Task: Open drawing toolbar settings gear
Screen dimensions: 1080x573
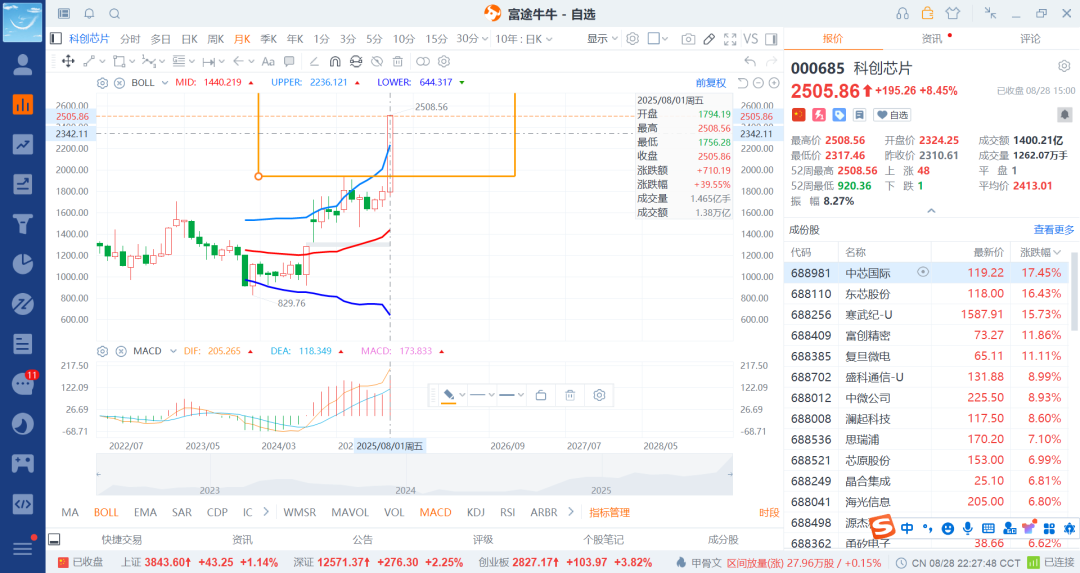Action: click(x=444, y=61)
